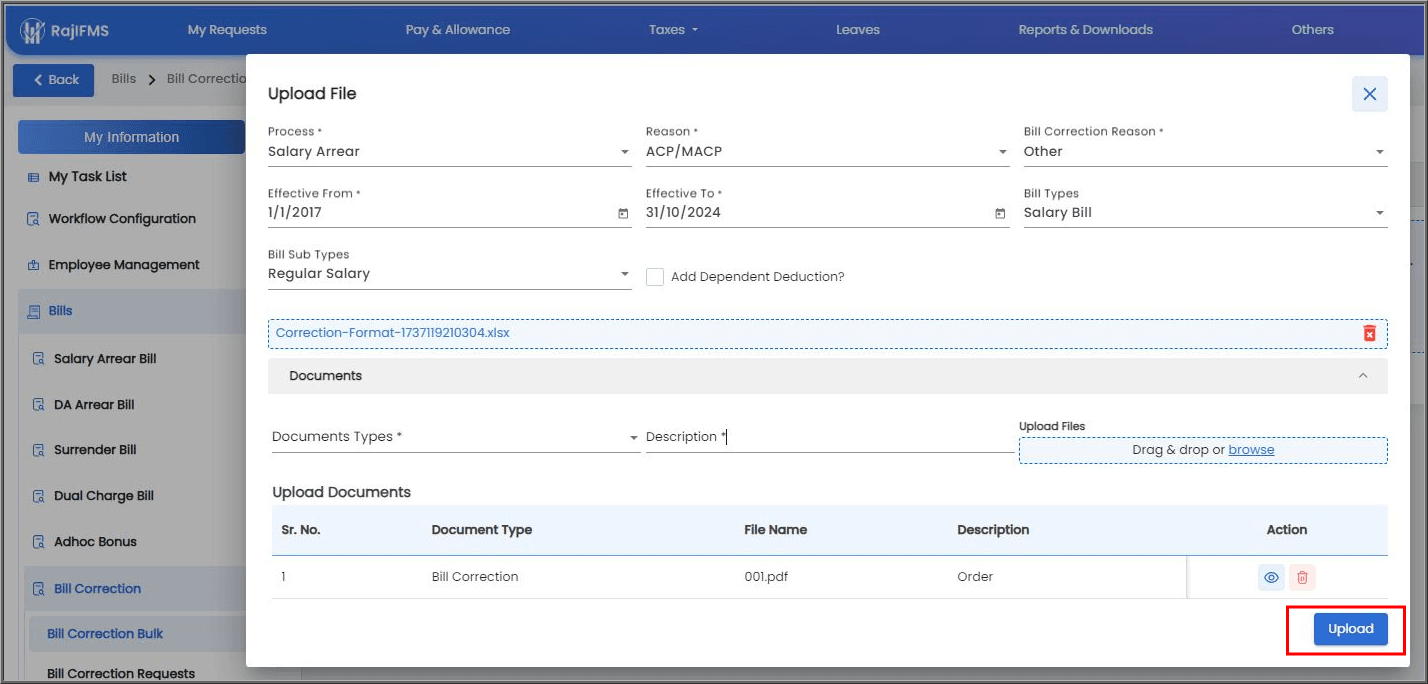The height and width of the screenshot is (684, 1428).
Task: Open Bill Correction Reason dropdown
Action: click(1205, 152)
